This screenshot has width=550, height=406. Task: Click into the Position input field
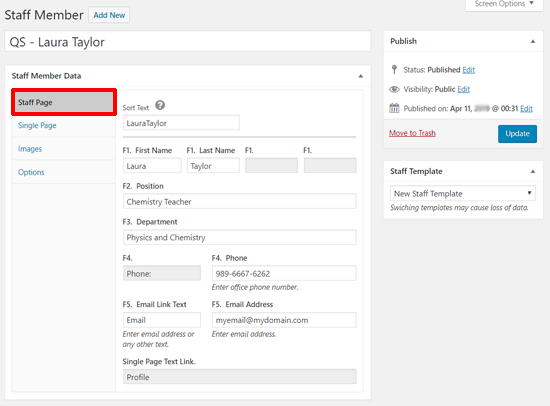coord(240,201)
